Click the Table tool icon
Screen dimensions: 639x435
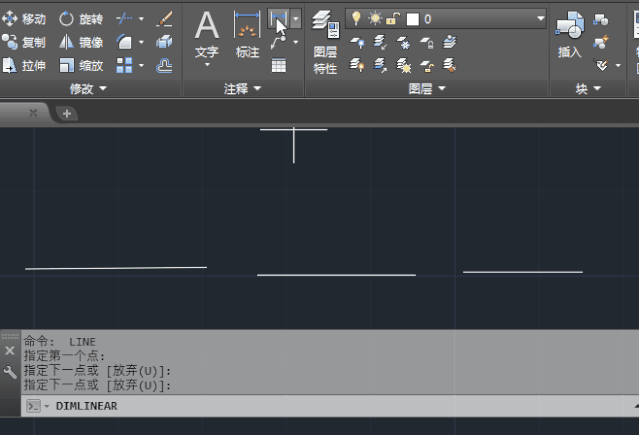pos(279,65)
